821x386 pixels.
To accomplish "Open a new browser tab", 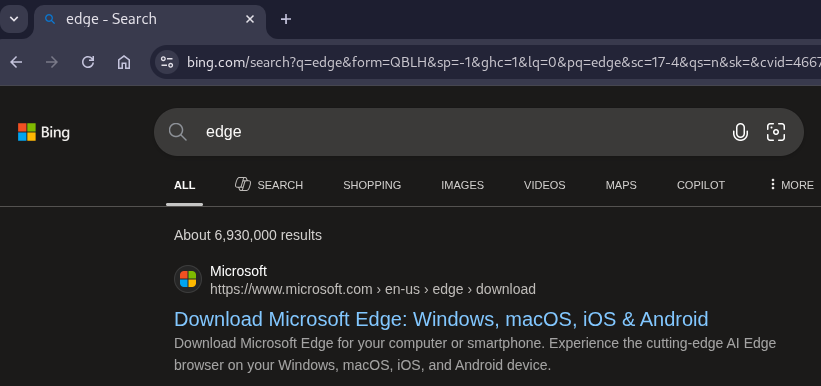I will coord(285,19).
